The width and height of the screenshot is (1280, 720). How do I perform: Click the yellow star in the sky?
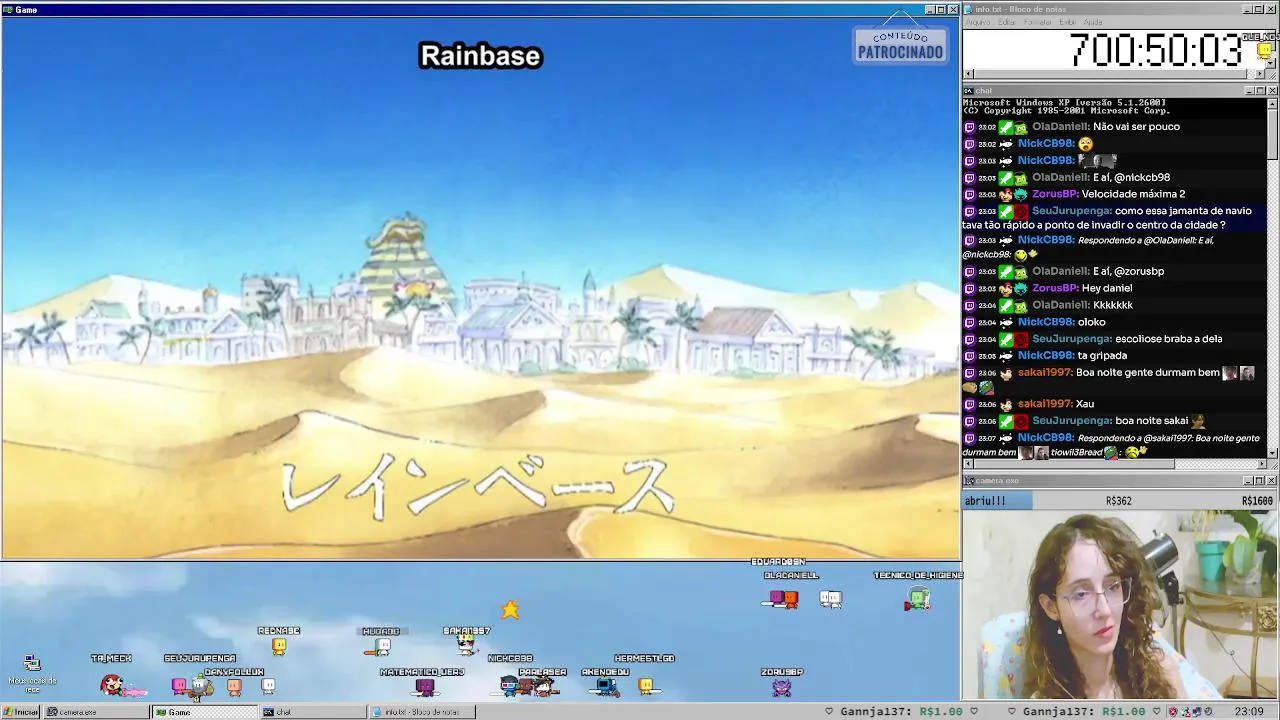click(x=511, y=609)
